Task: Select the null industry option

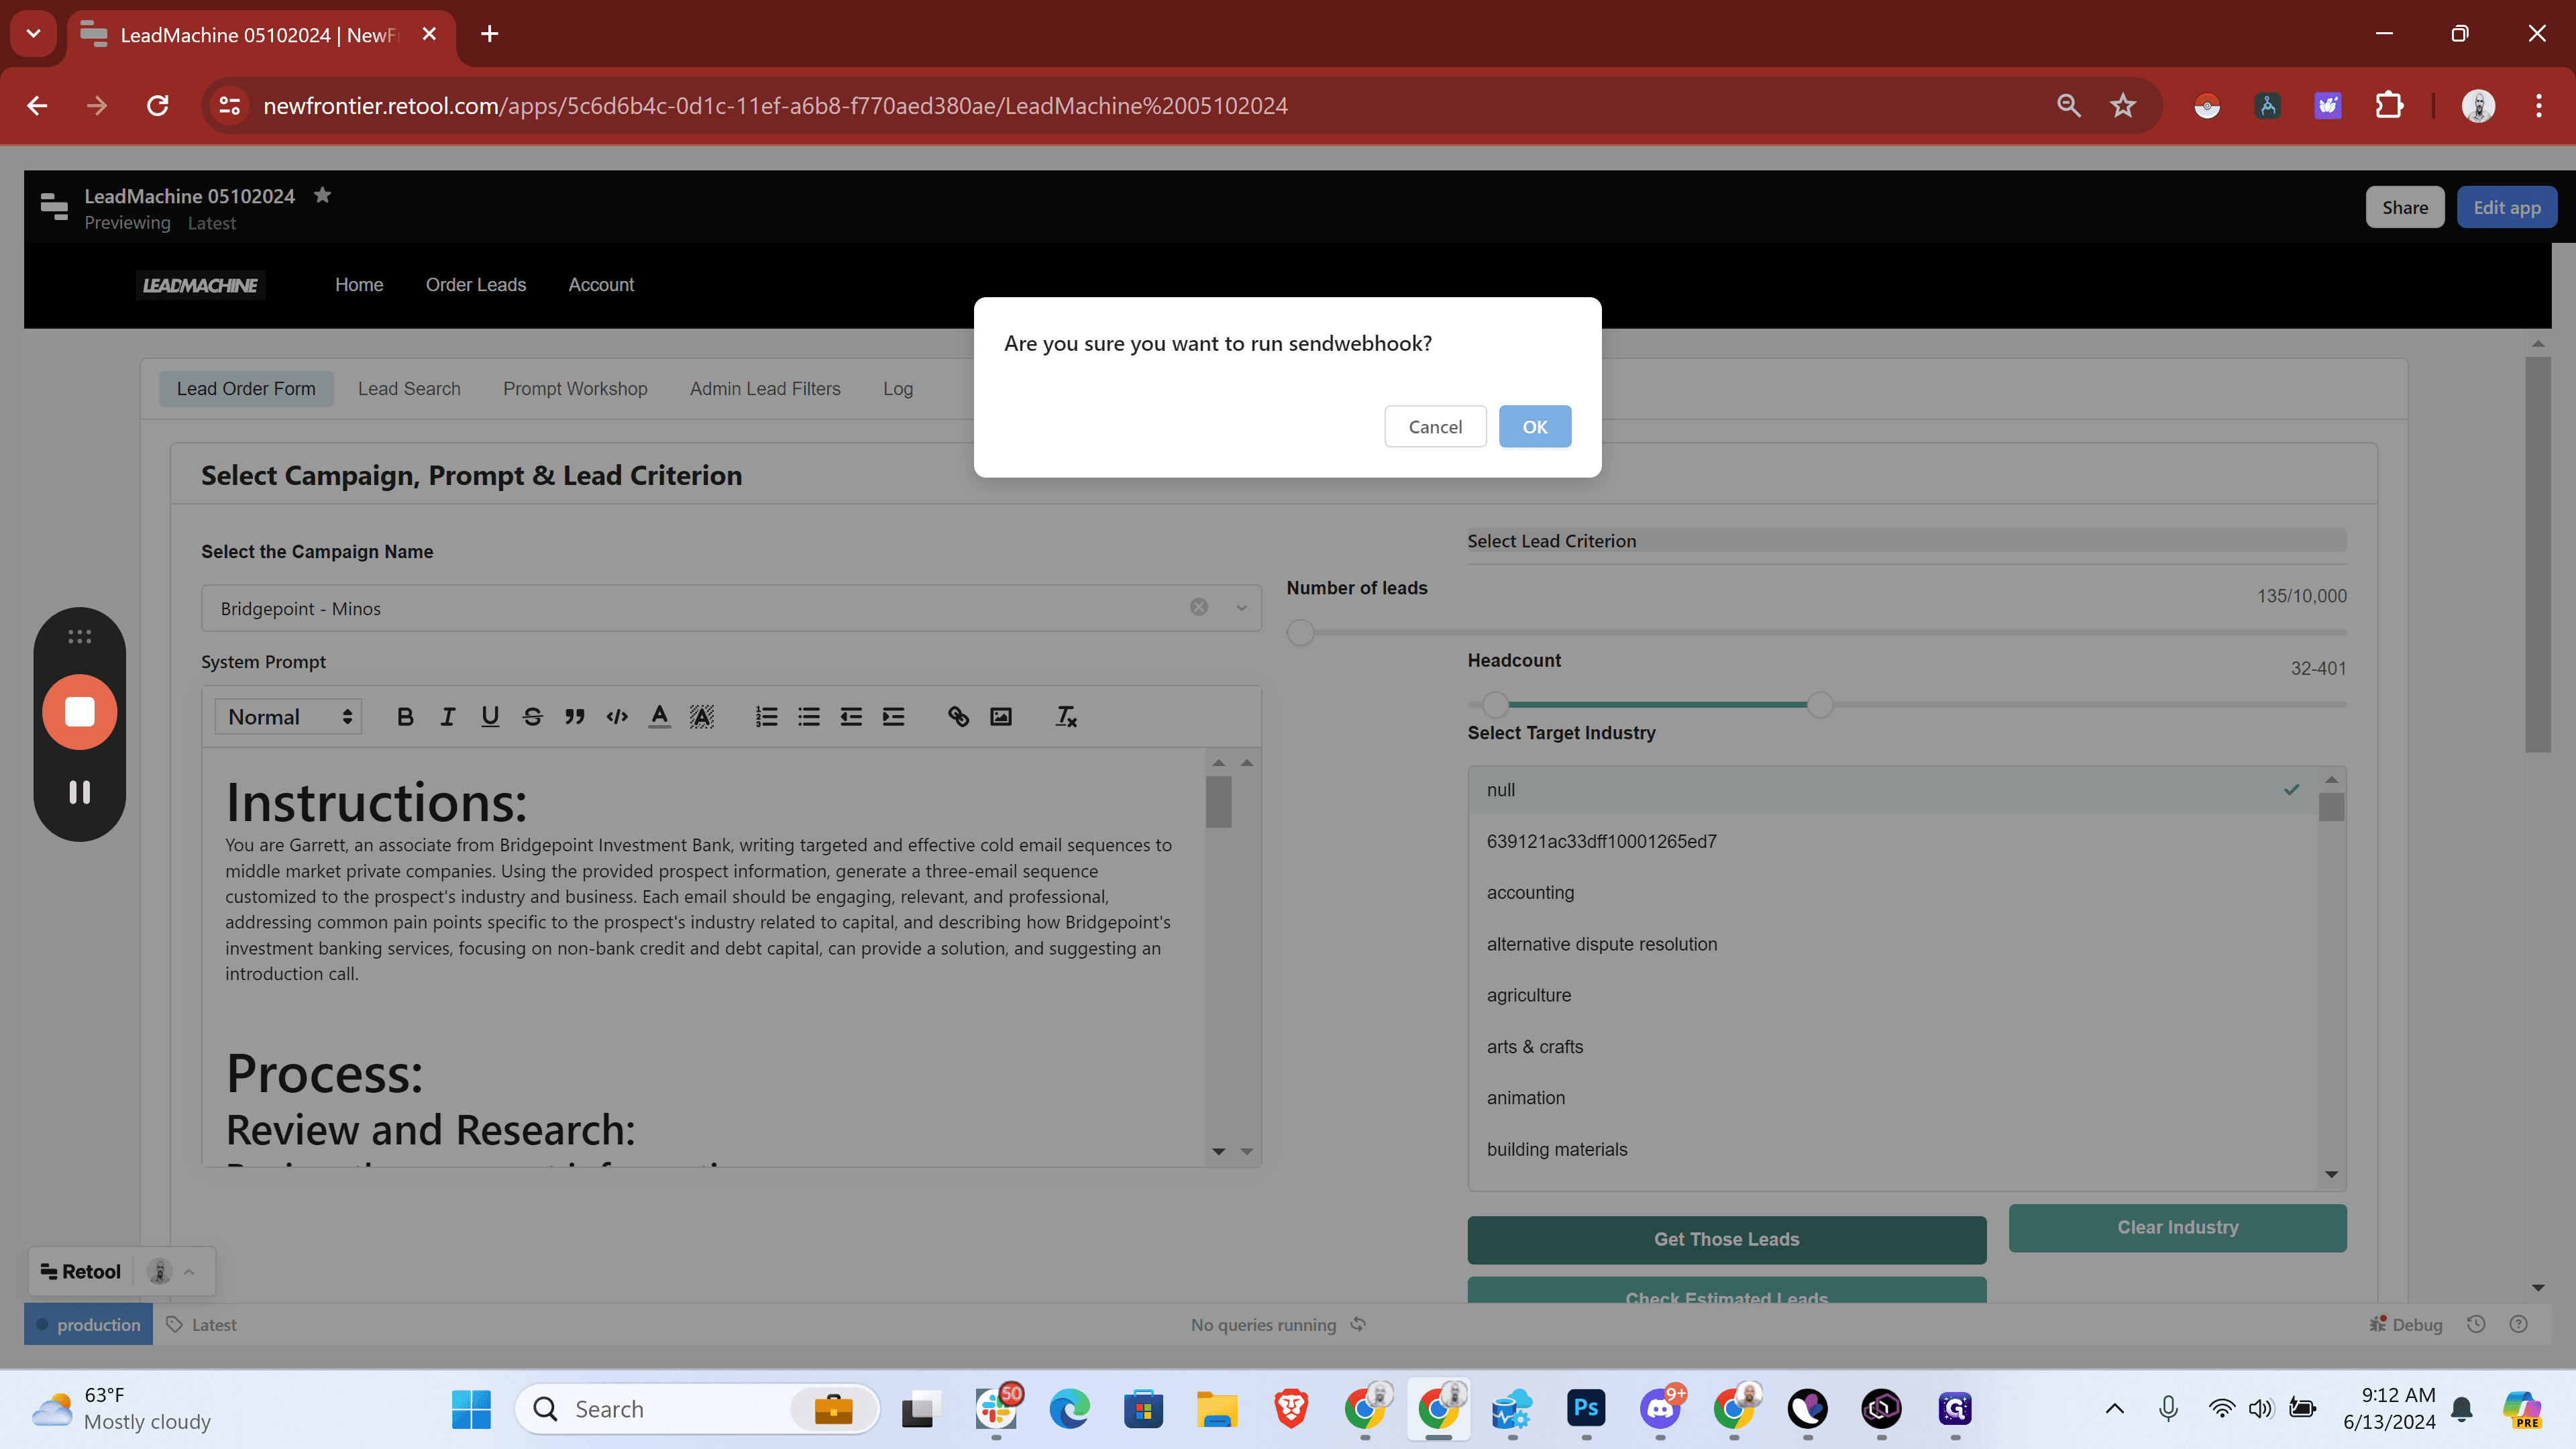Action: tap(1892, 790)
